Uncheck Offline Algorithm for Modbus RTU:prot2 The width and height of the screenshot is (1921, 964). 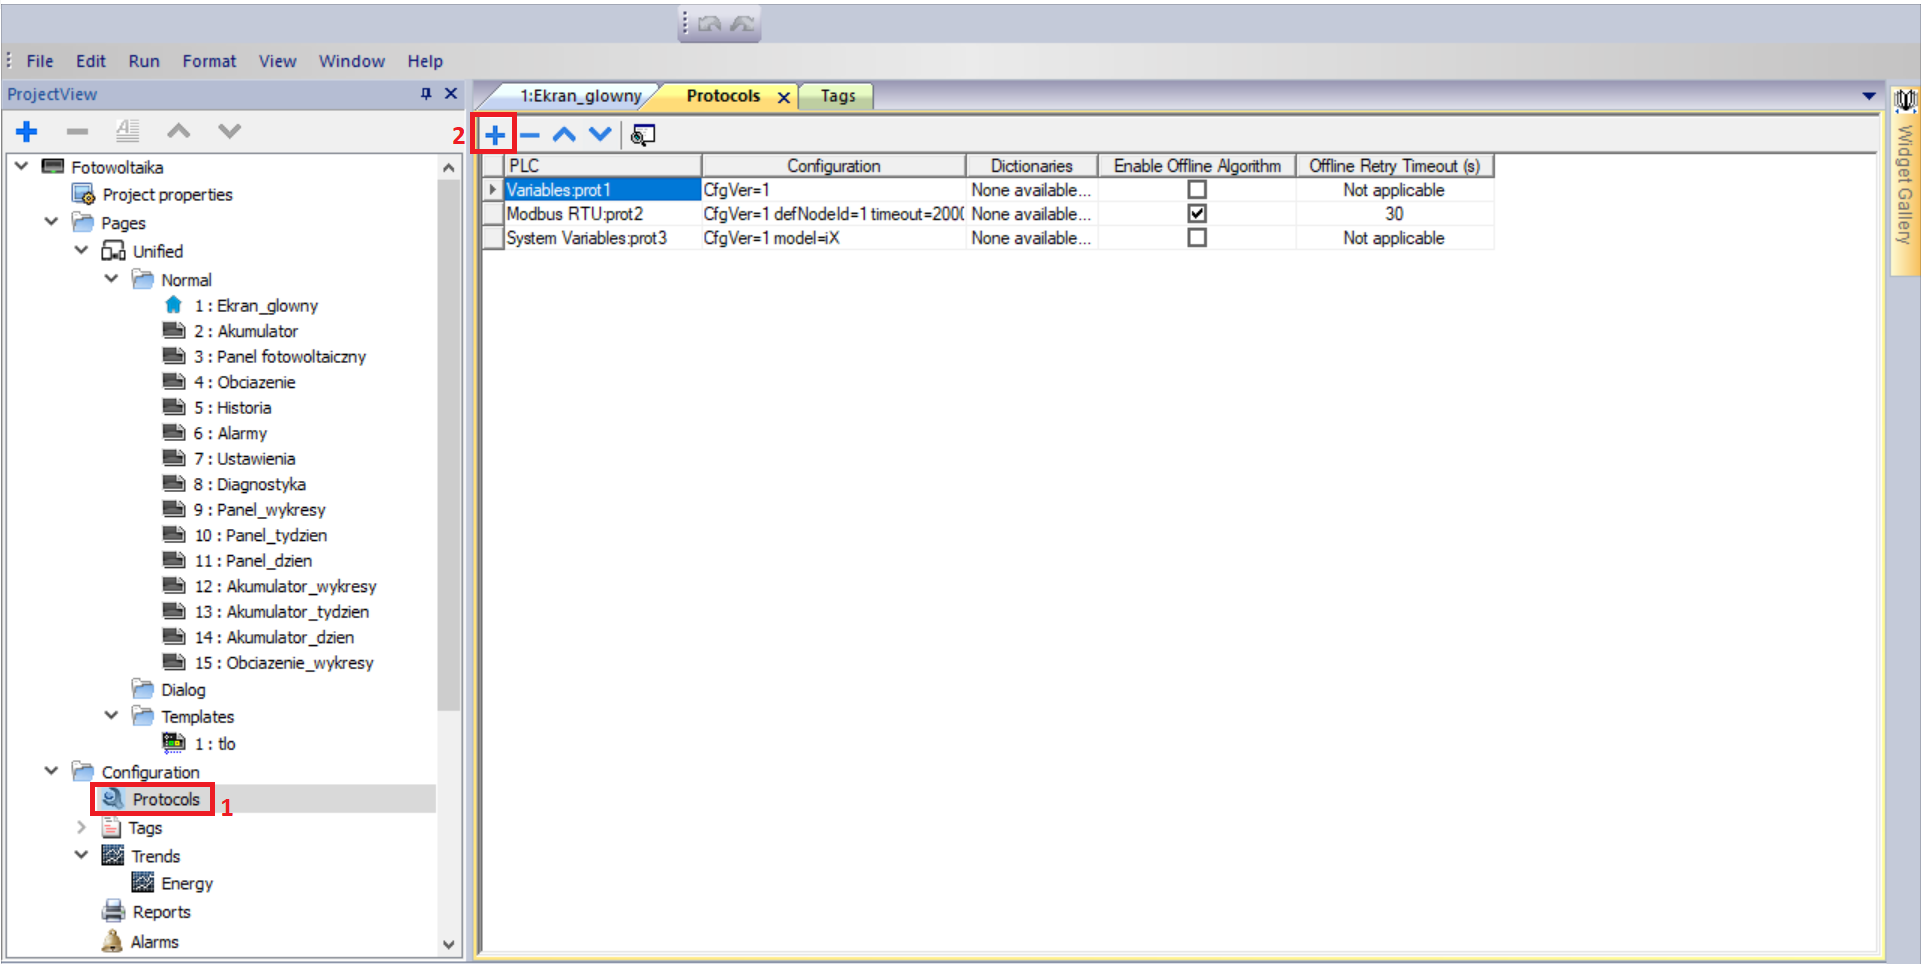pyautogui.click(x=1197, y=213)
